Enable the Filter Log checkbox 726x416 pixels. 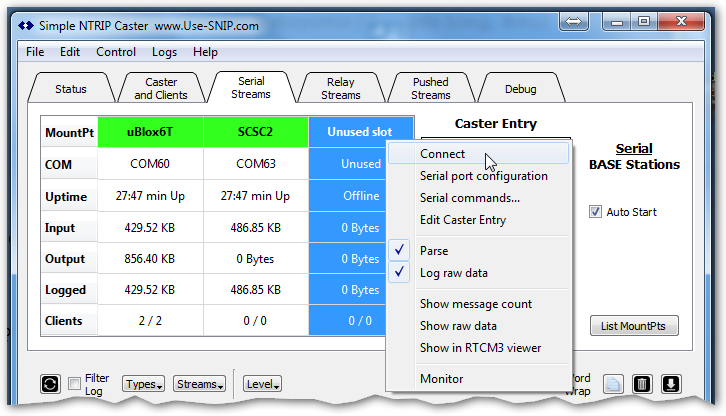75,384
